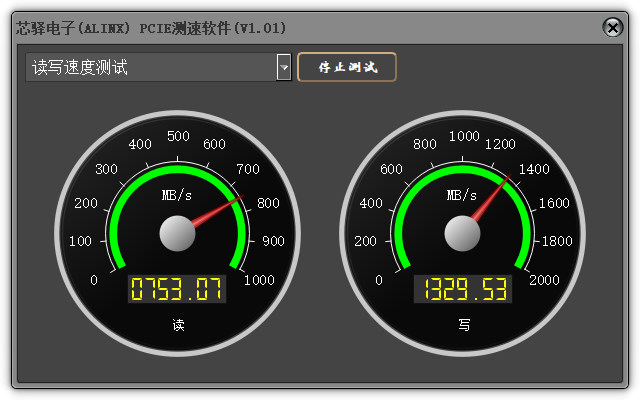The height and width of the screenshot is (400, 640).
Task: Click the 读 label under left gauge
Action: (178, 325)
